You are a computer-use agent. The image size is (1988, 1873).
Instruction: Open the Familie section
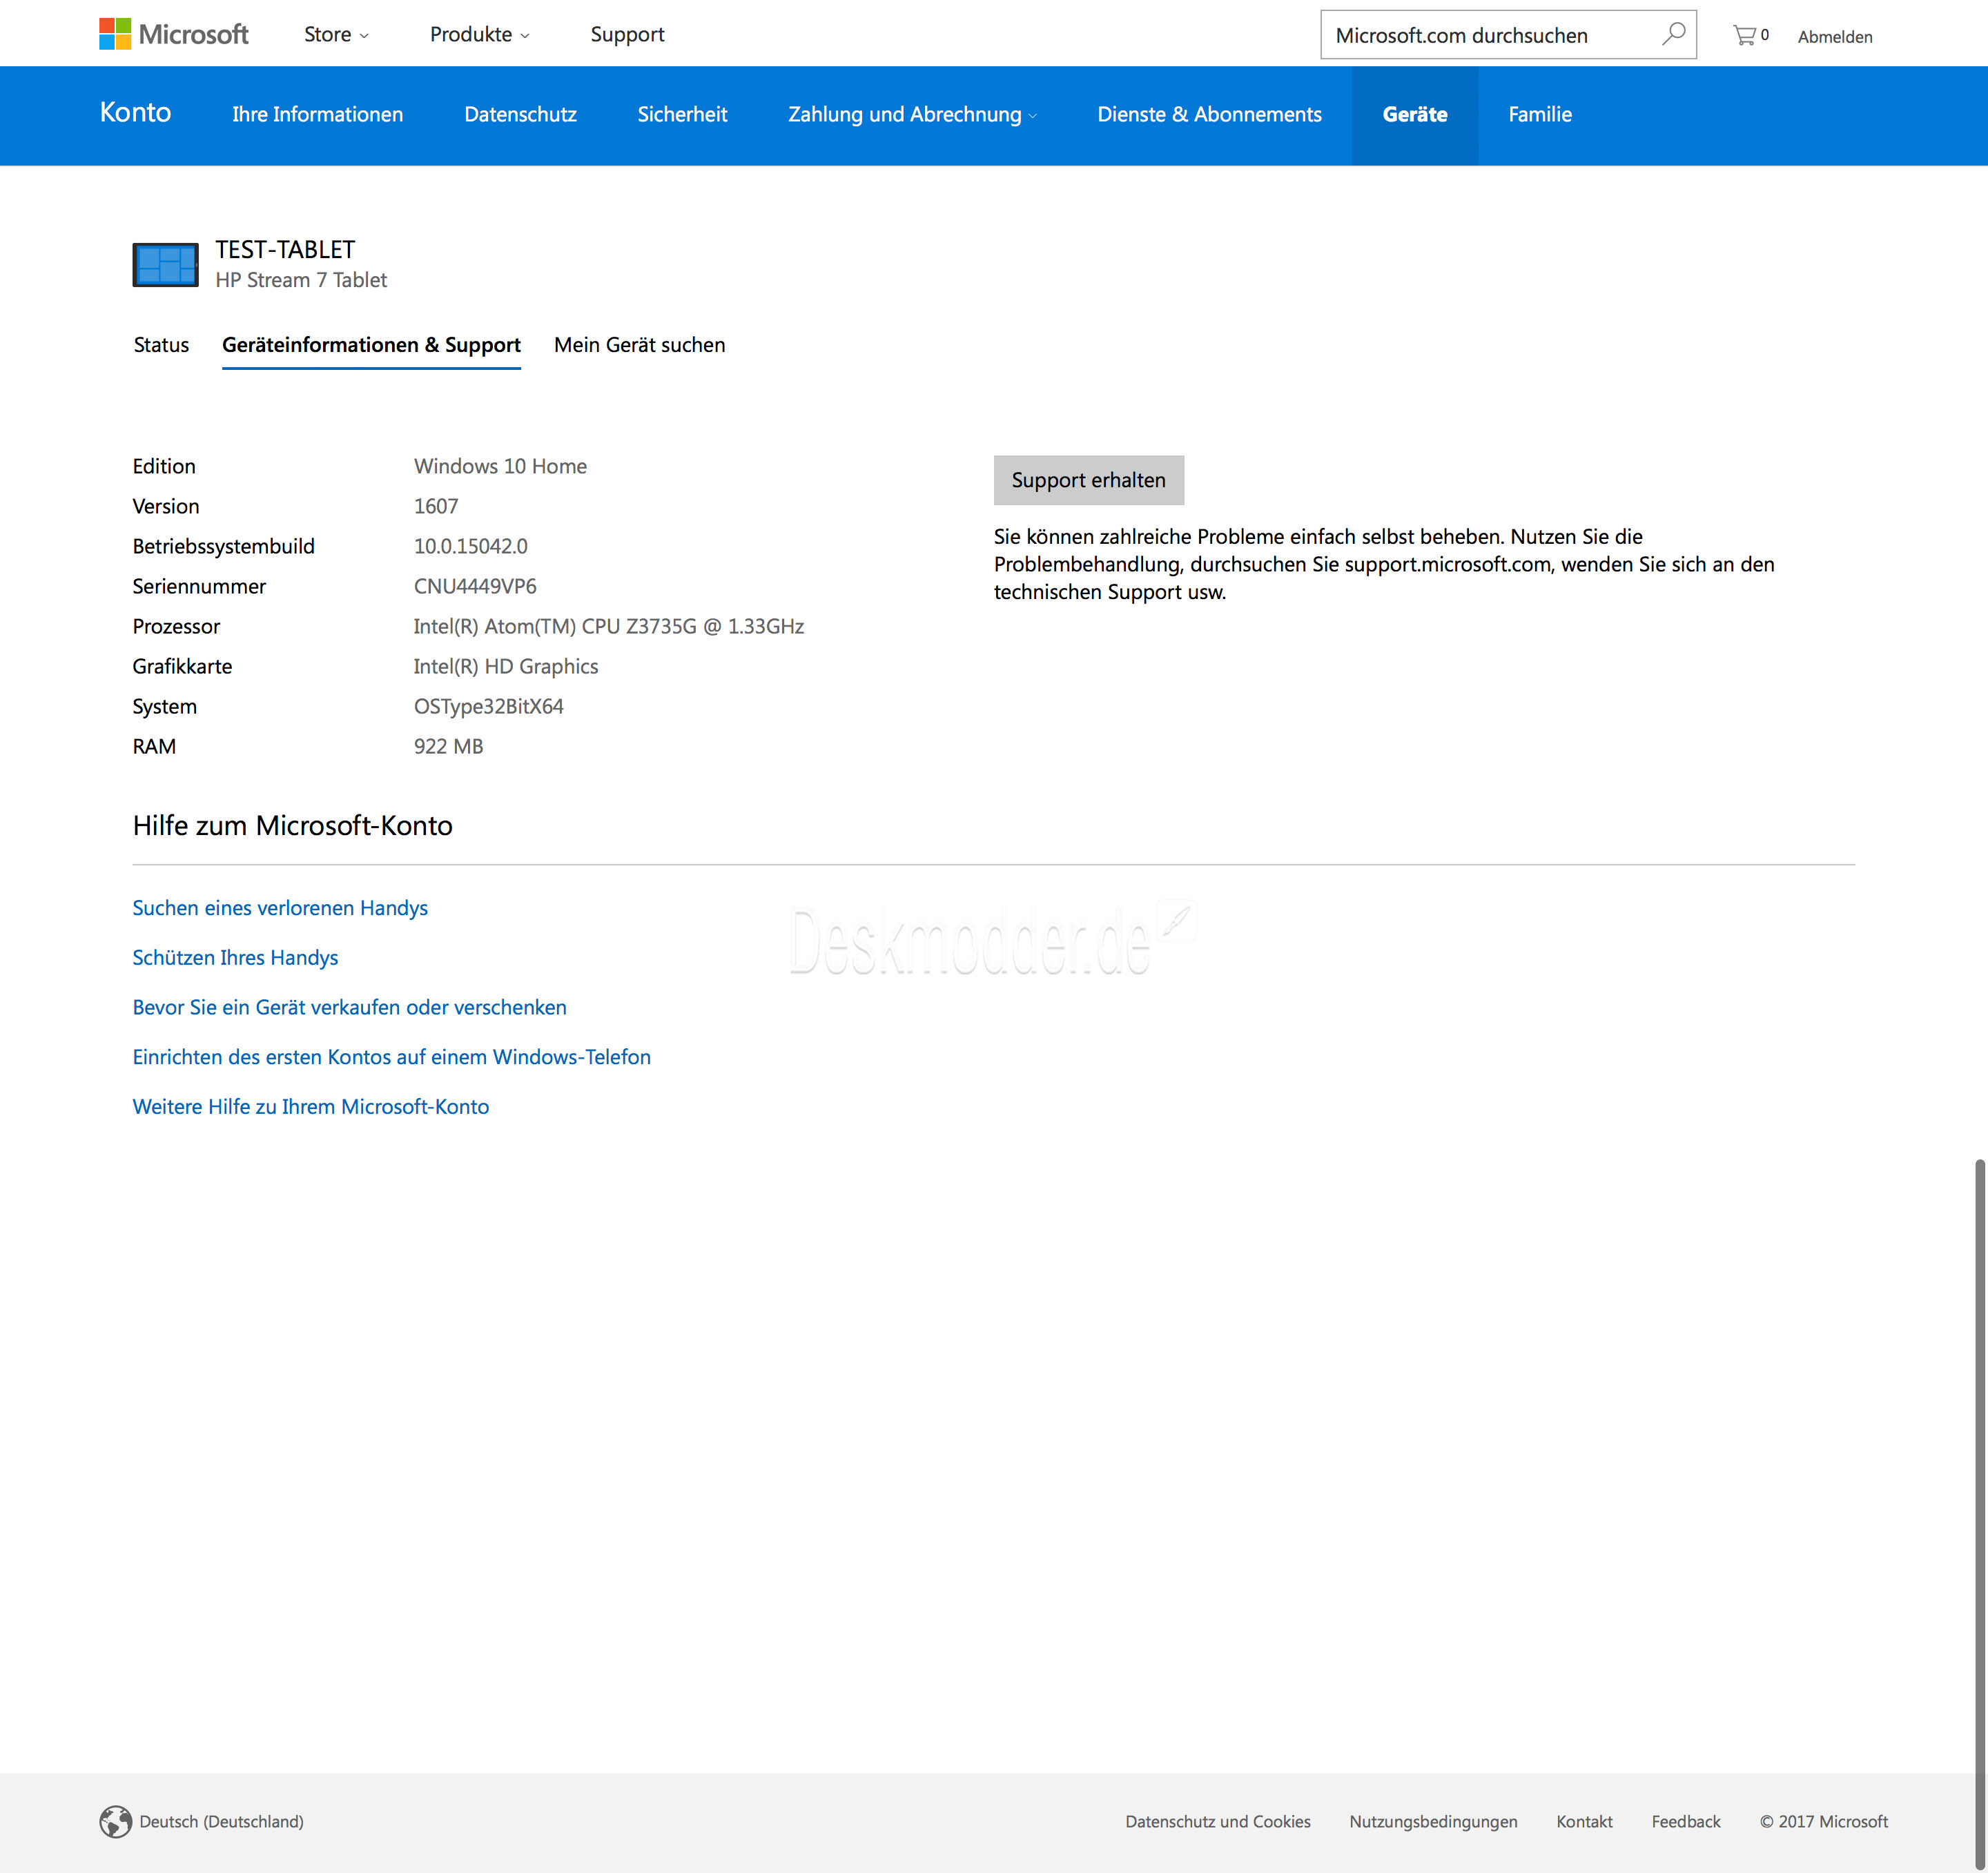1540,115
